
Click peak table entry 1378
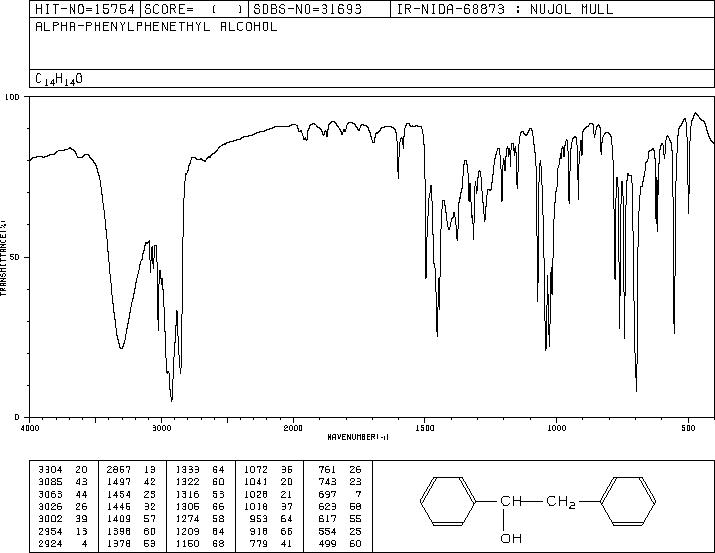pyautogui.click(x=119, y=544)
